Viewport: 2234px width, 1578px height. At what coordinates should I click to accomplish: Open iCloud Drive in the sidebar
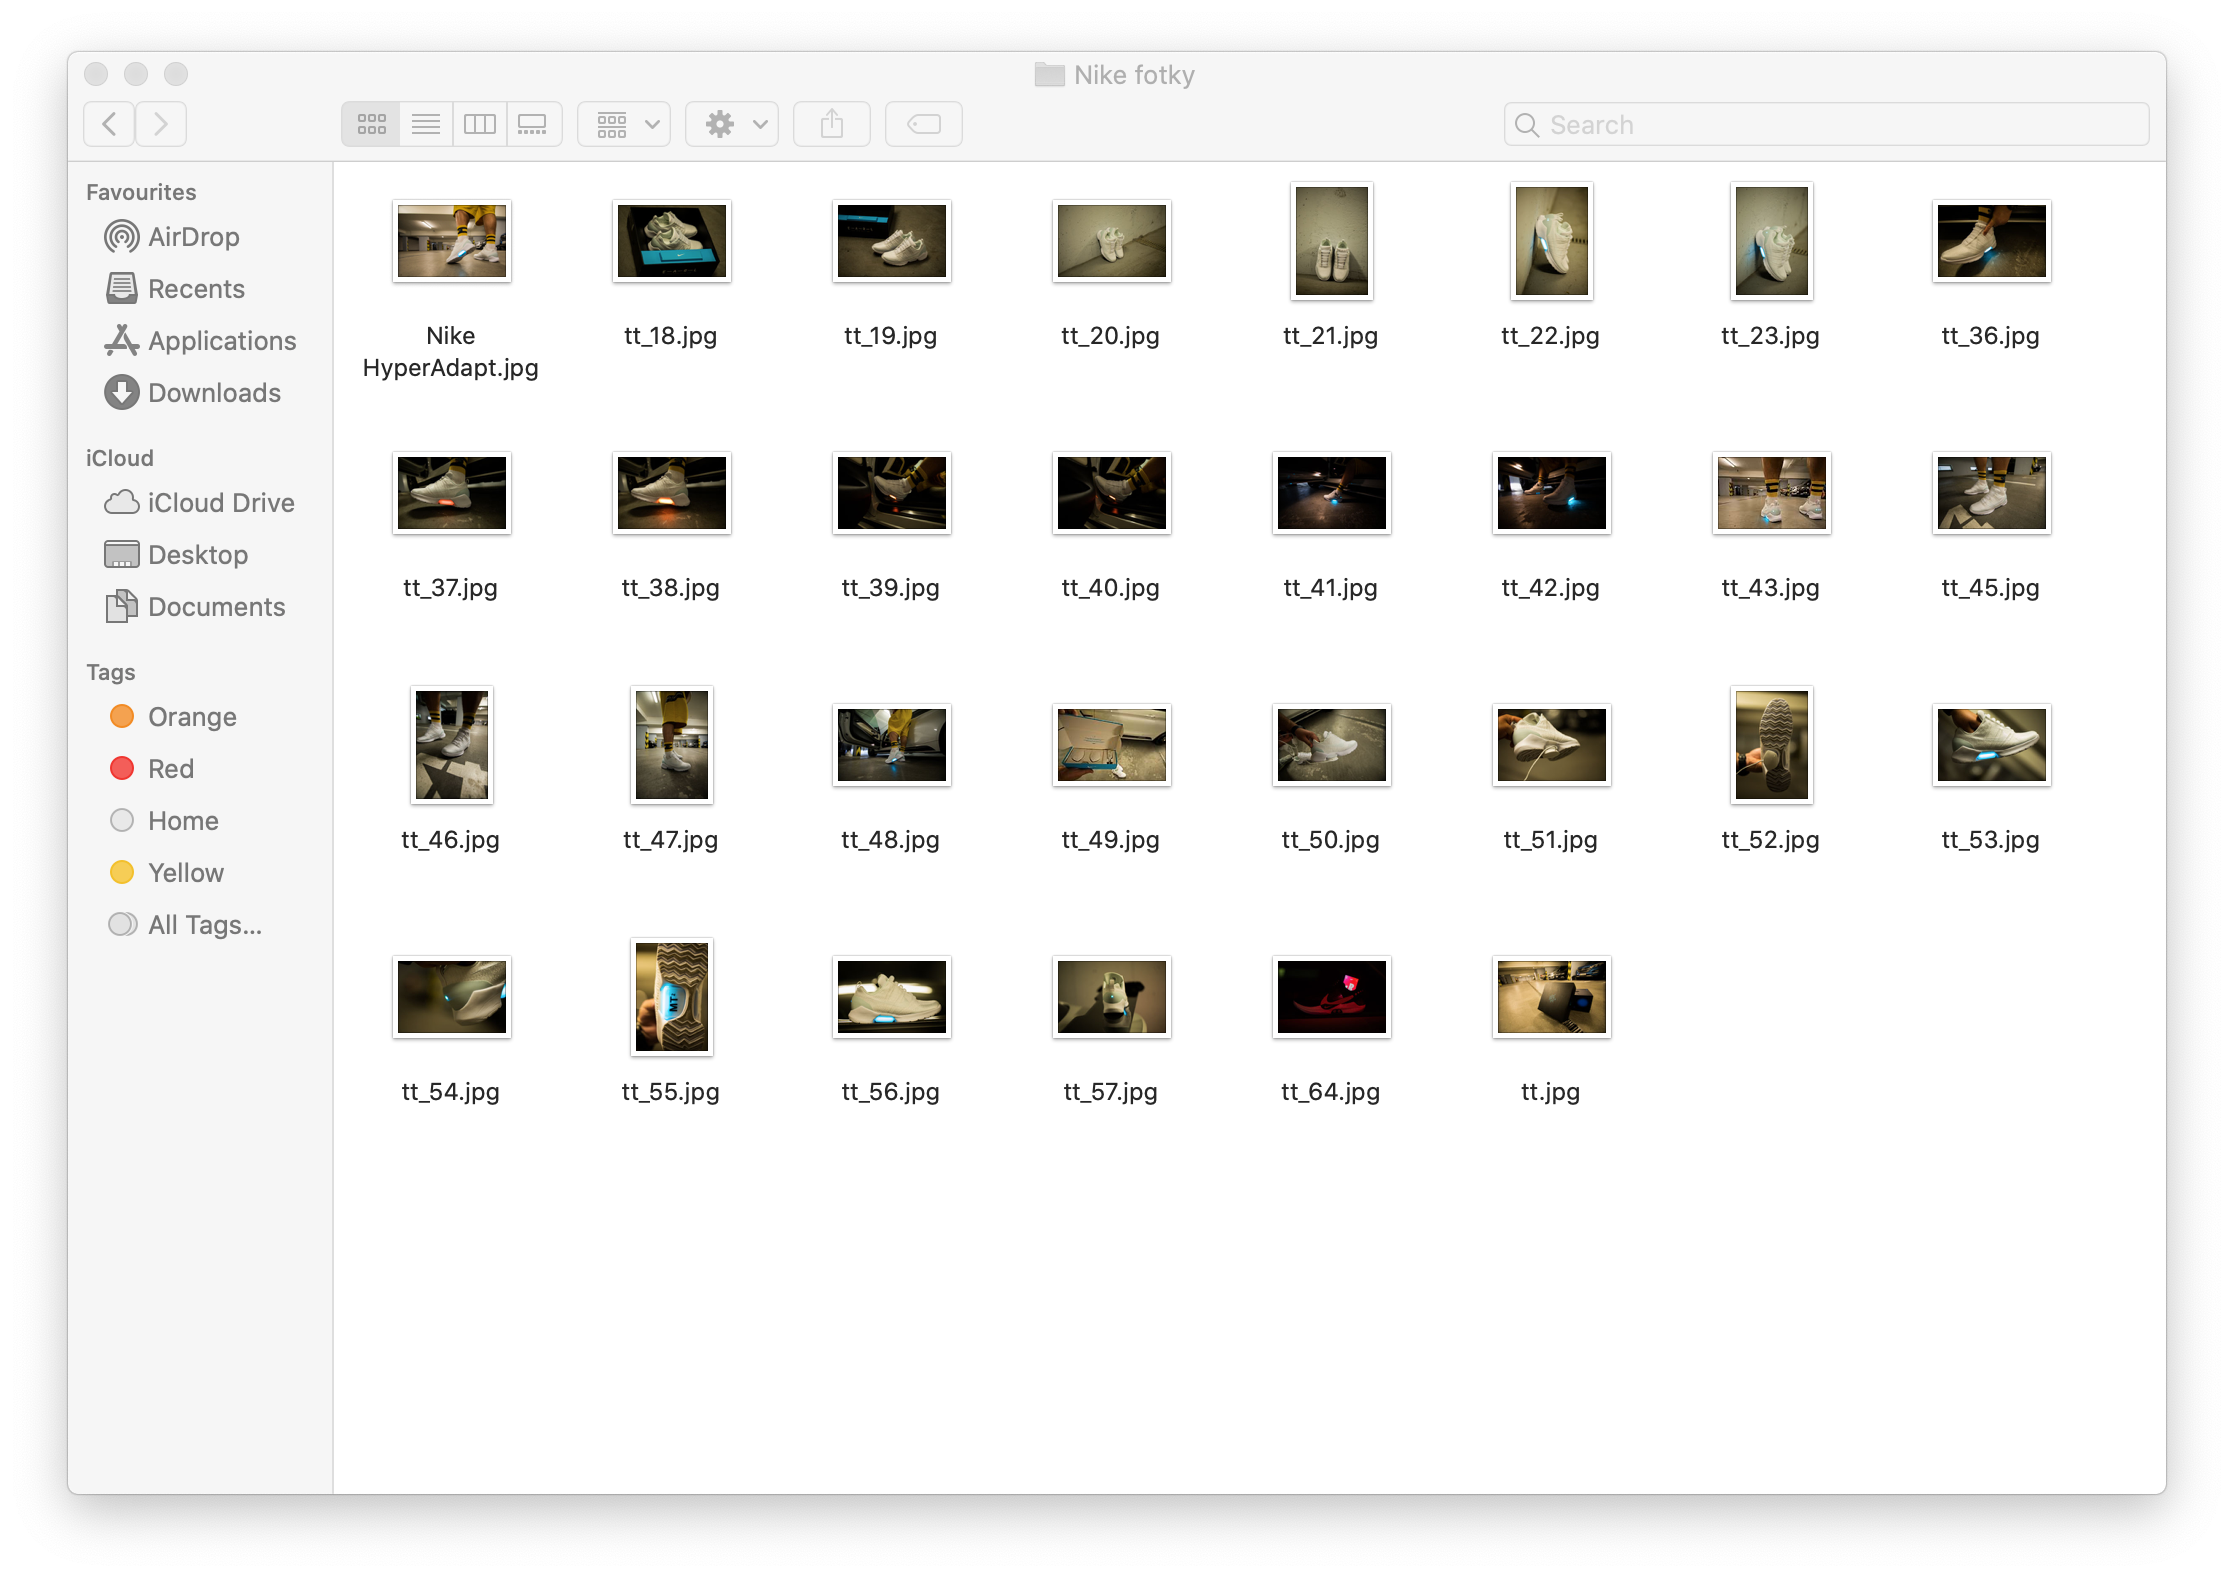pos(220,503)
